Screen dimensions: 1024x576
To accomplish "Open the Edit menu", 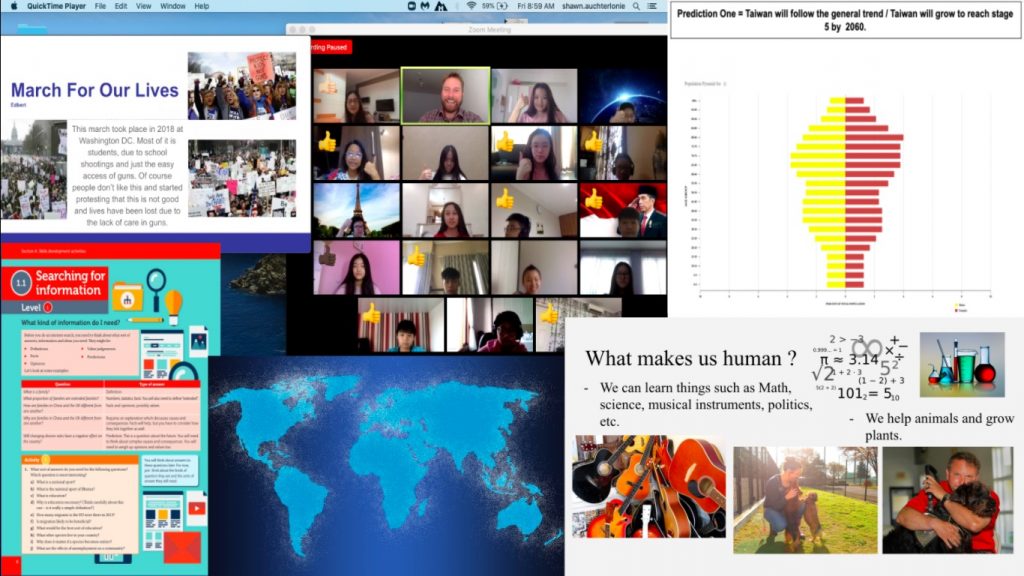I will tap(121, 6).
